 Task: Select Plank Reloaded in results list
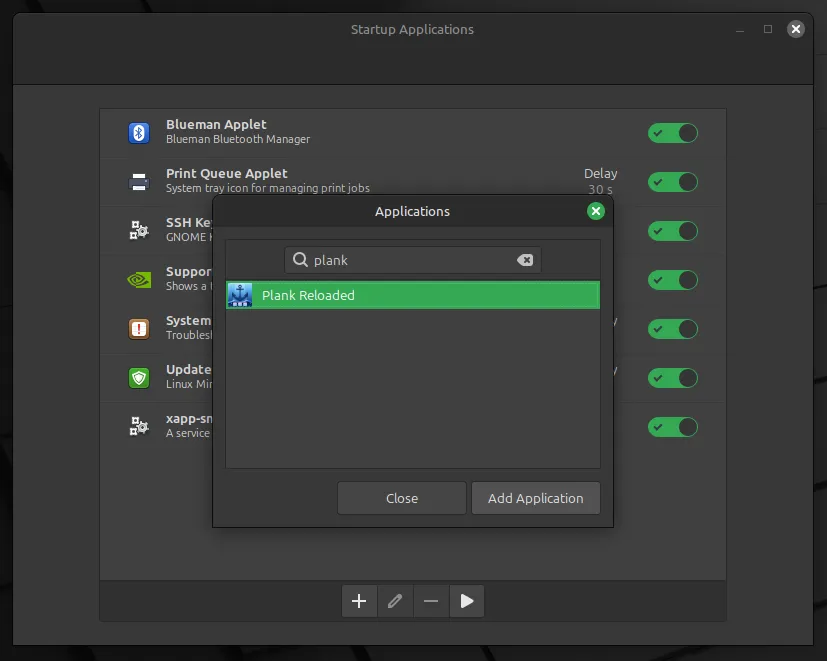tap(413, 295)
